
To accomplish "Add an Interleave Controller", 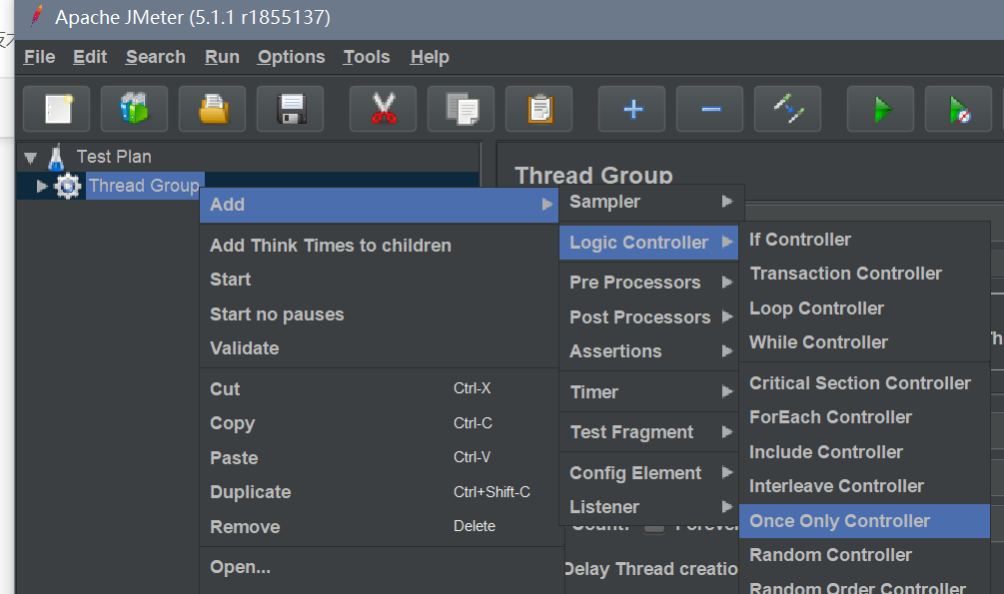I will coord(865,486).
